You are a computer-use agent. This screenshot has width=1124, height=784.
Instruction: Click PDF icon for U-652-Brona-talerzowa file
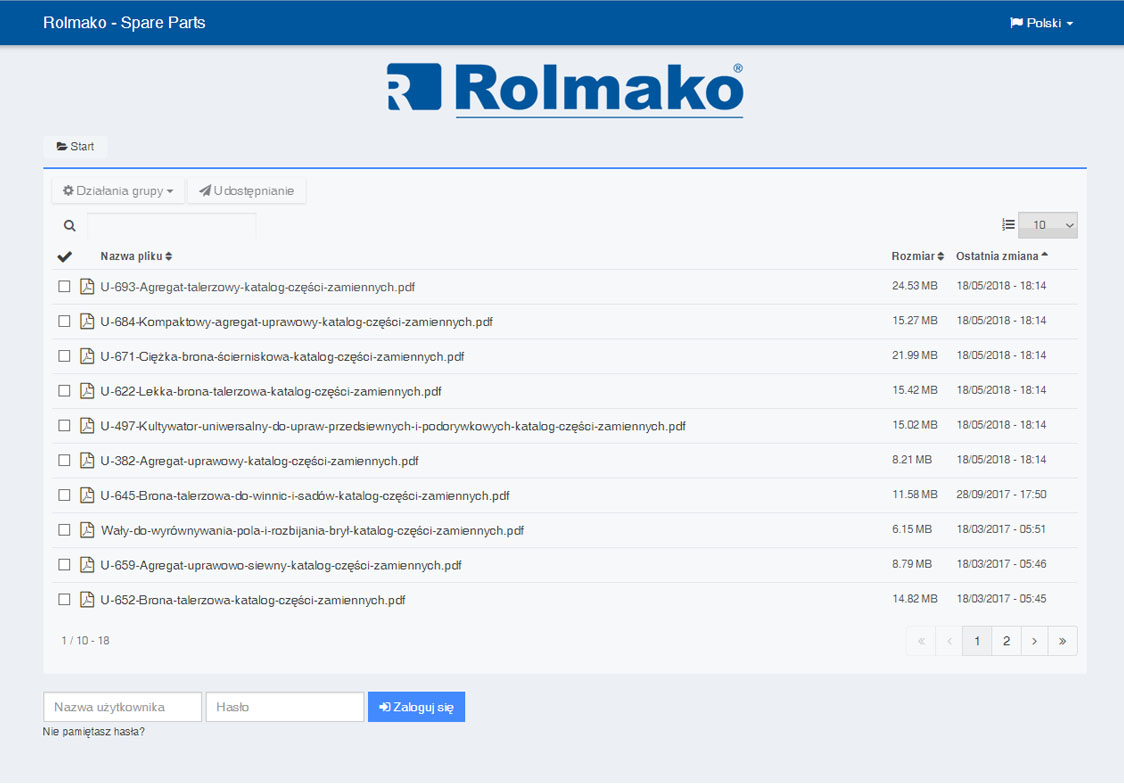(87, 599)
